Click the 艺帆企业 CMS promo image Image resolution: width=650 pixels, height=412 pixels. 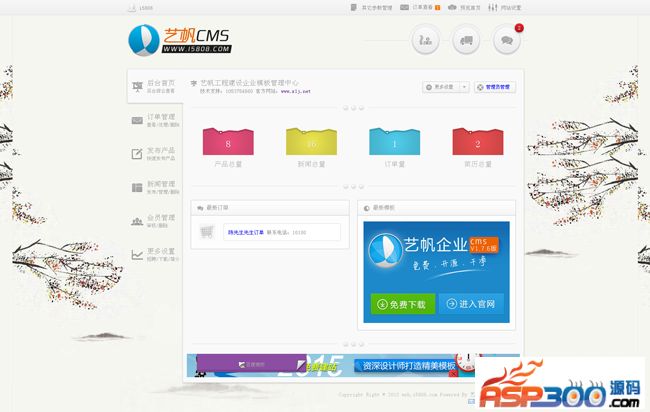(437, 272)
